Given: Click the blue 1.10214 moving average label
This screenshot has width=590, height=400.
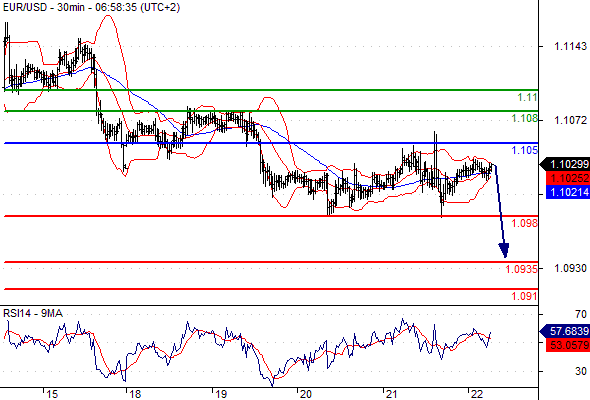Looking at the screenshot, I should point(567,192).
